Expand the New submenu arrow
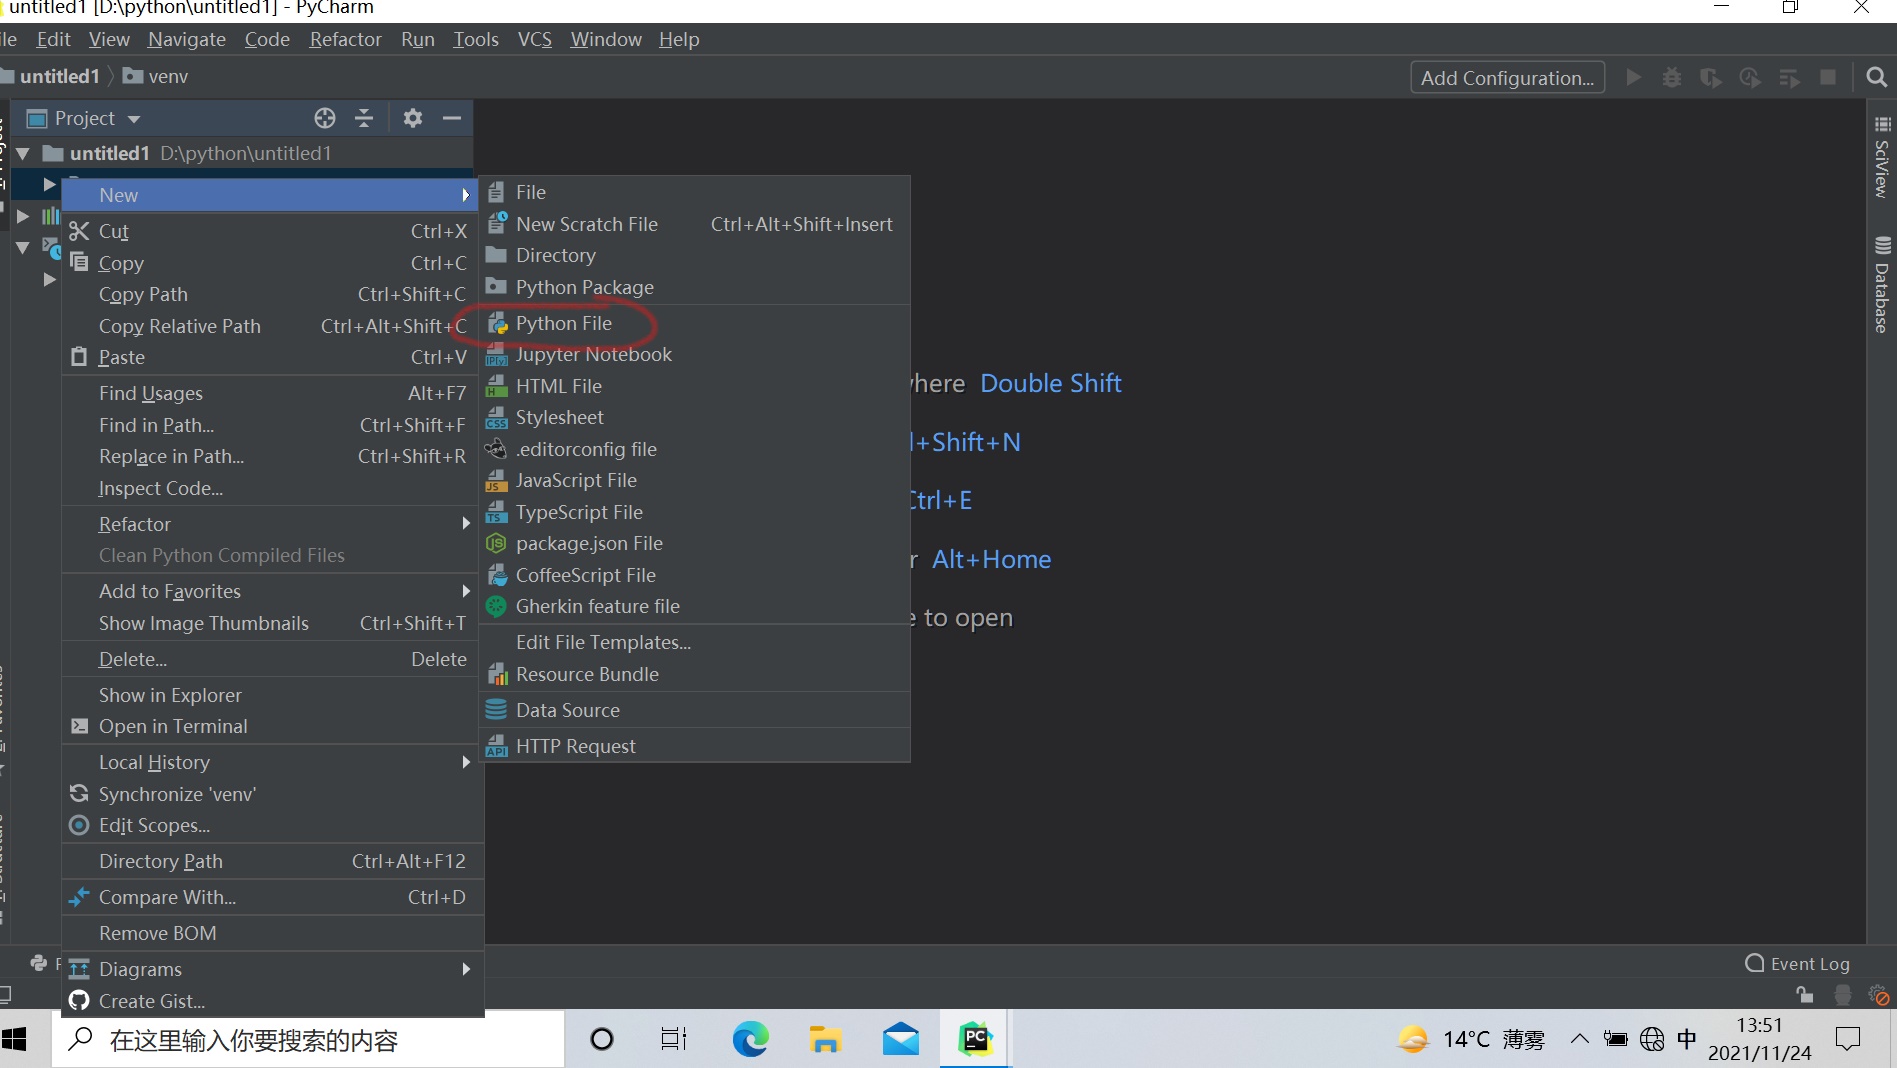The height and width of the screenshot is (1068, 1897). 465,195
